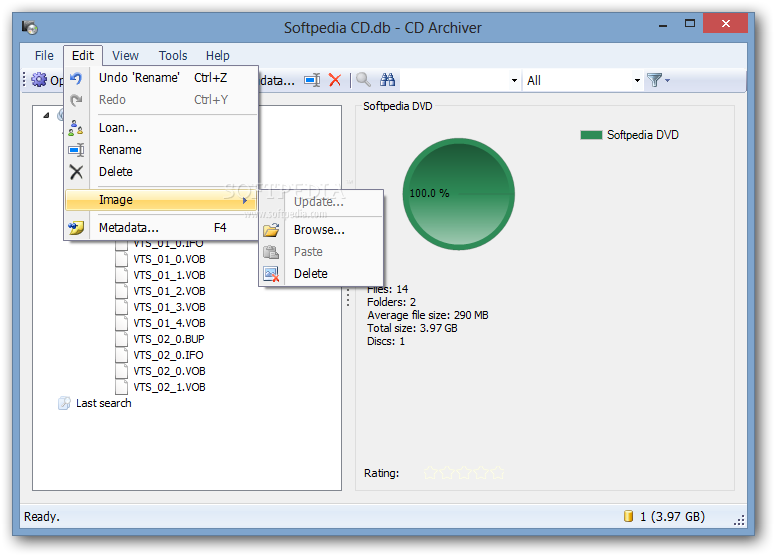Click the red X delete toolbar icon
The image size is (775, 556).
[335, 80]
